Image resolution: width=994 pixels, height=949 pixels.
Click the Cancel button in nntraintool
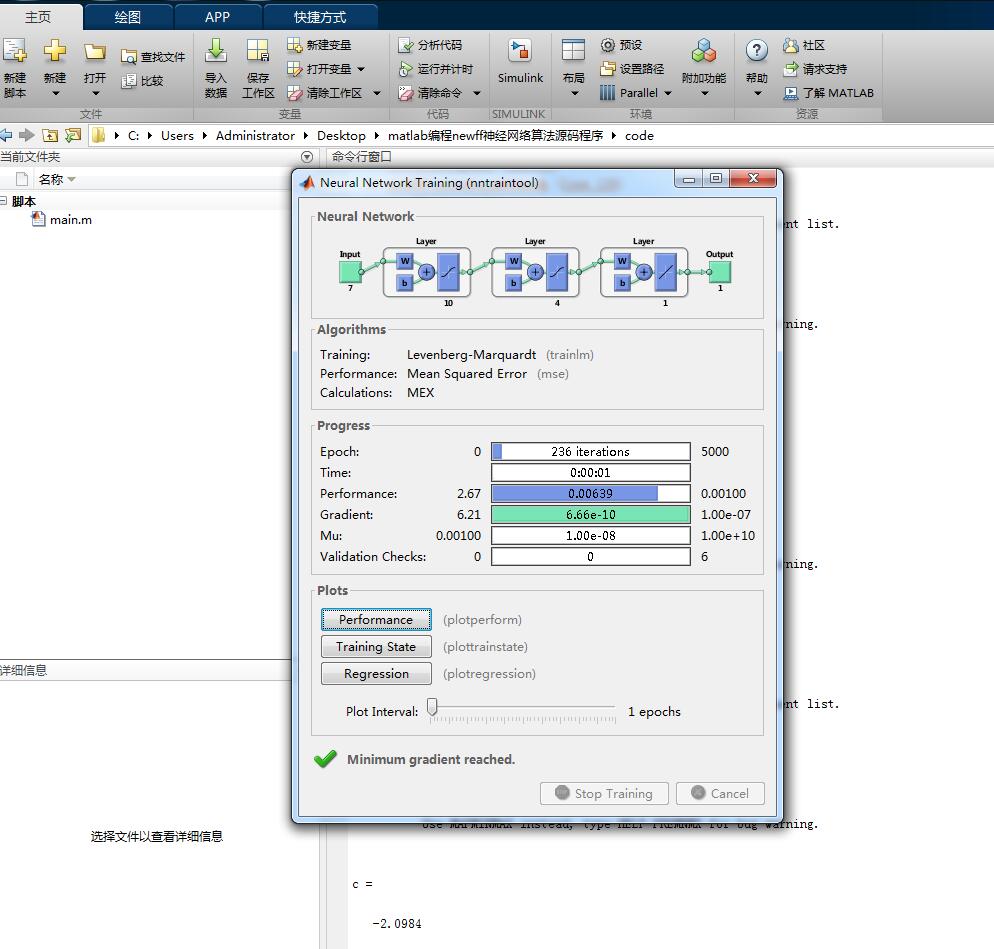(x=720, y=793)
